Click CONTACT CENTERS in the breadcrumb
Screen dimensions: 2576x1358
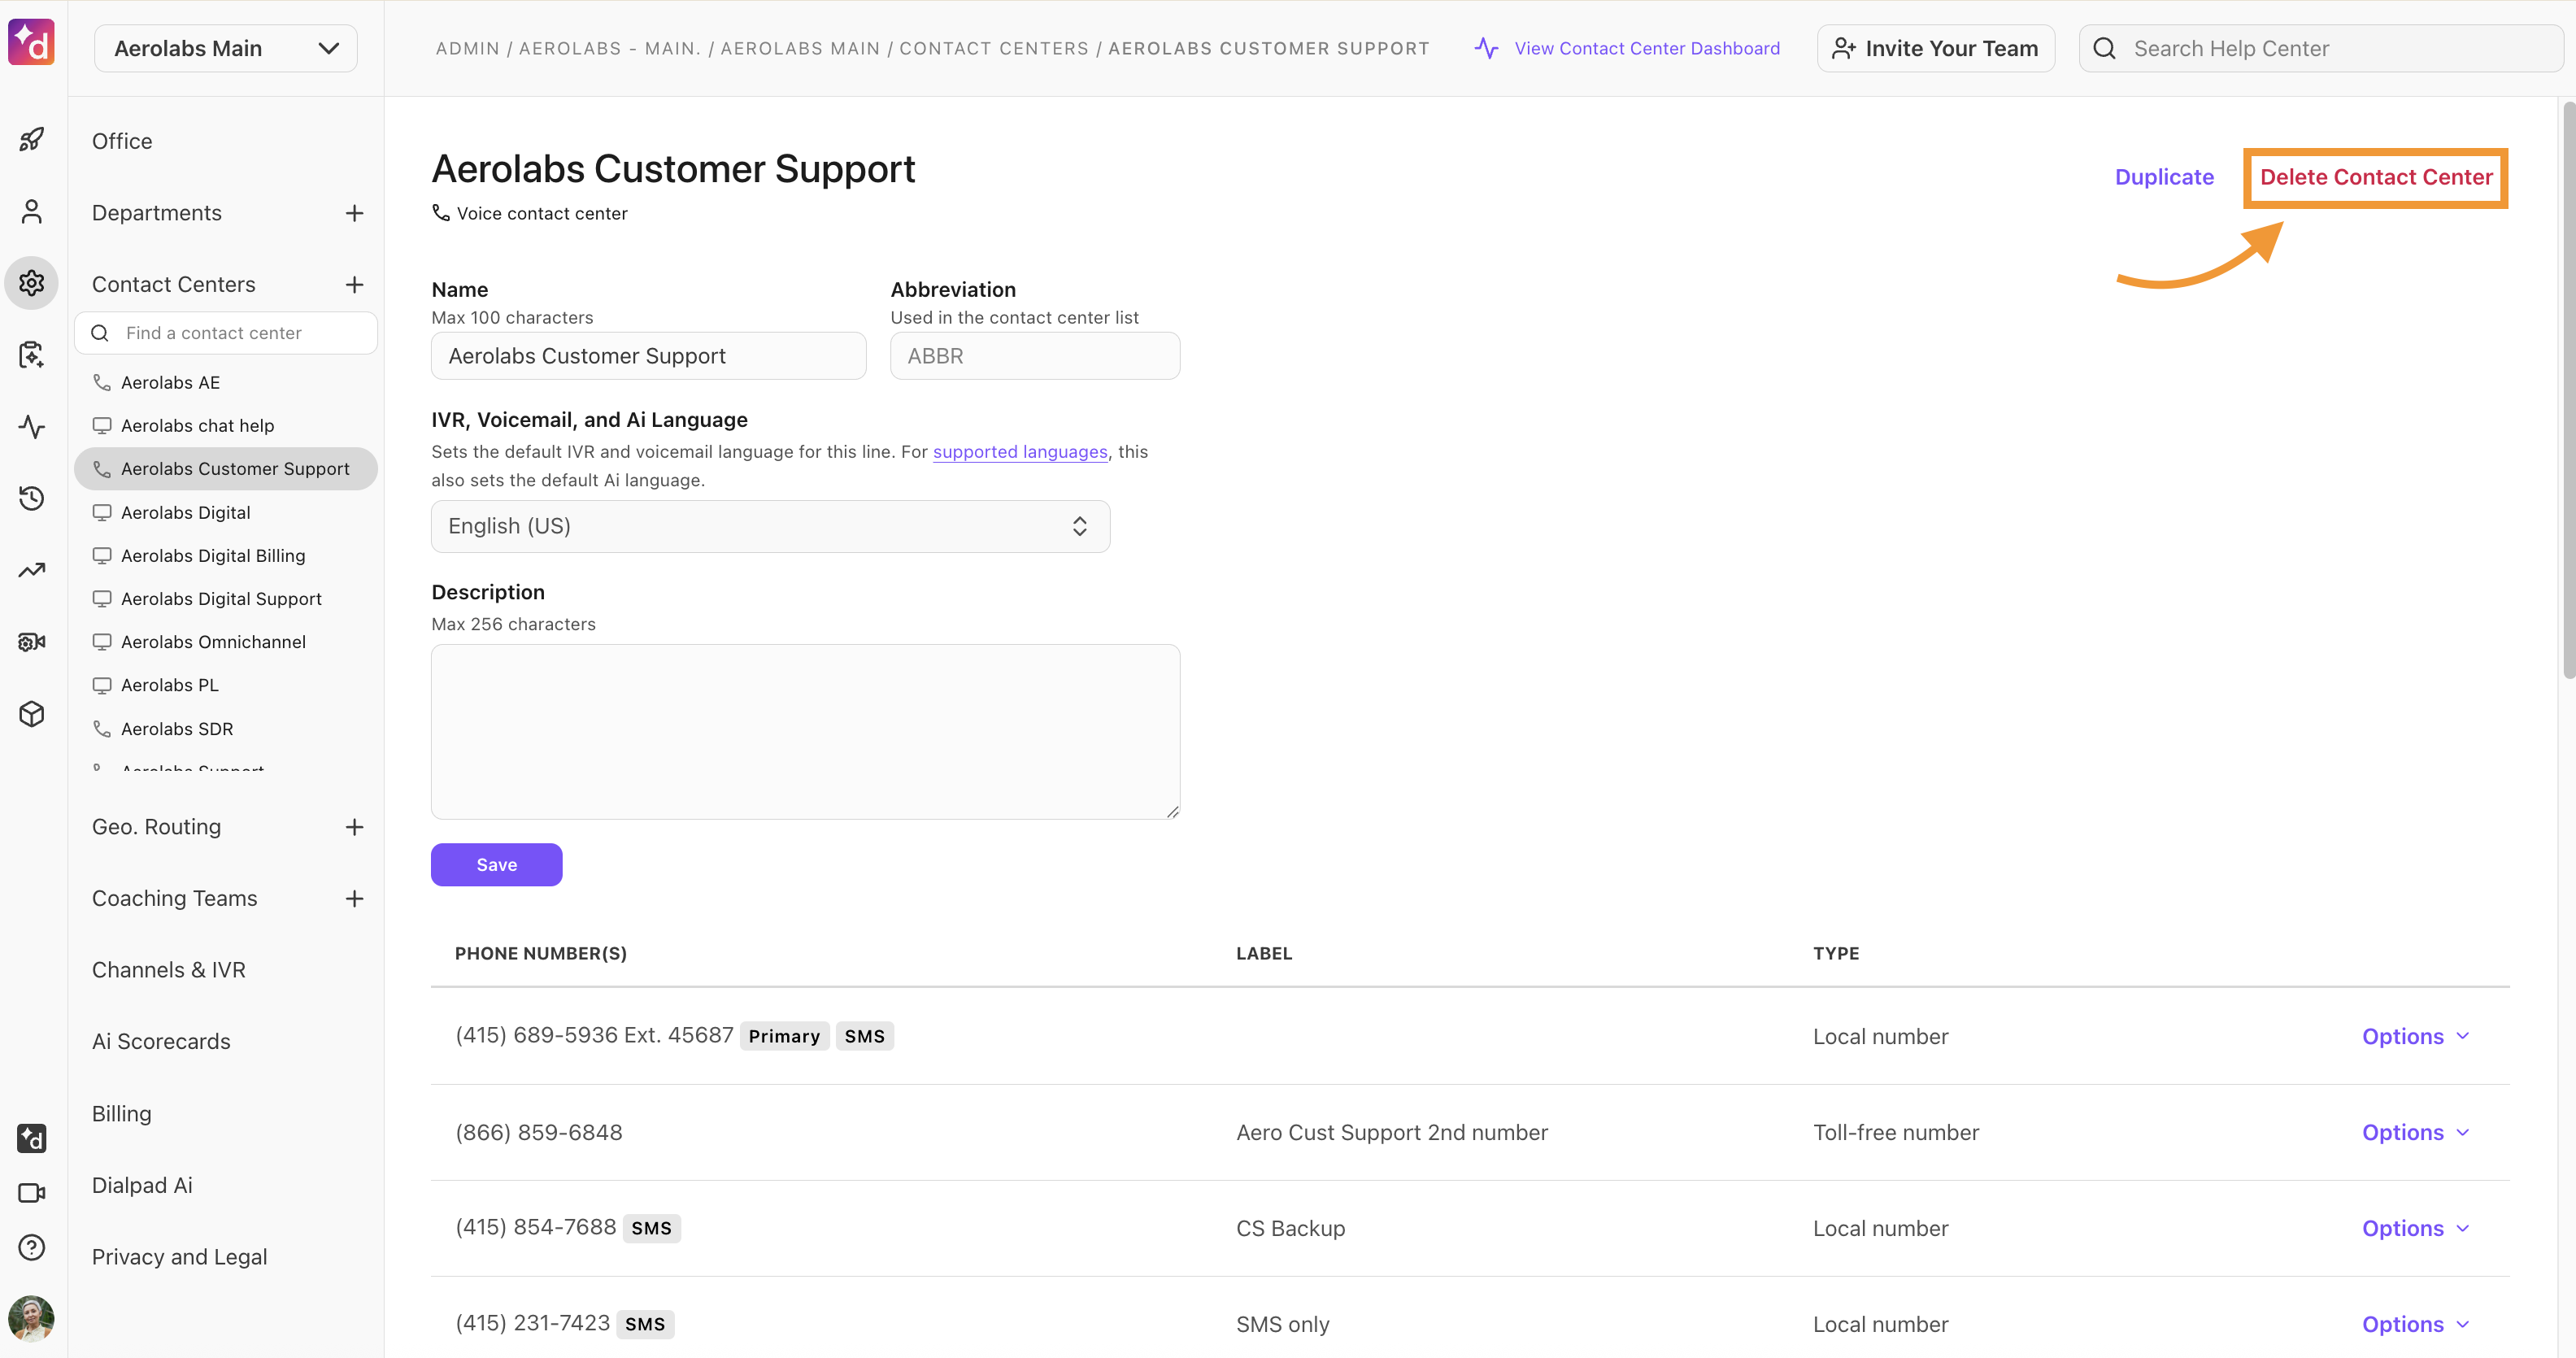994,48
